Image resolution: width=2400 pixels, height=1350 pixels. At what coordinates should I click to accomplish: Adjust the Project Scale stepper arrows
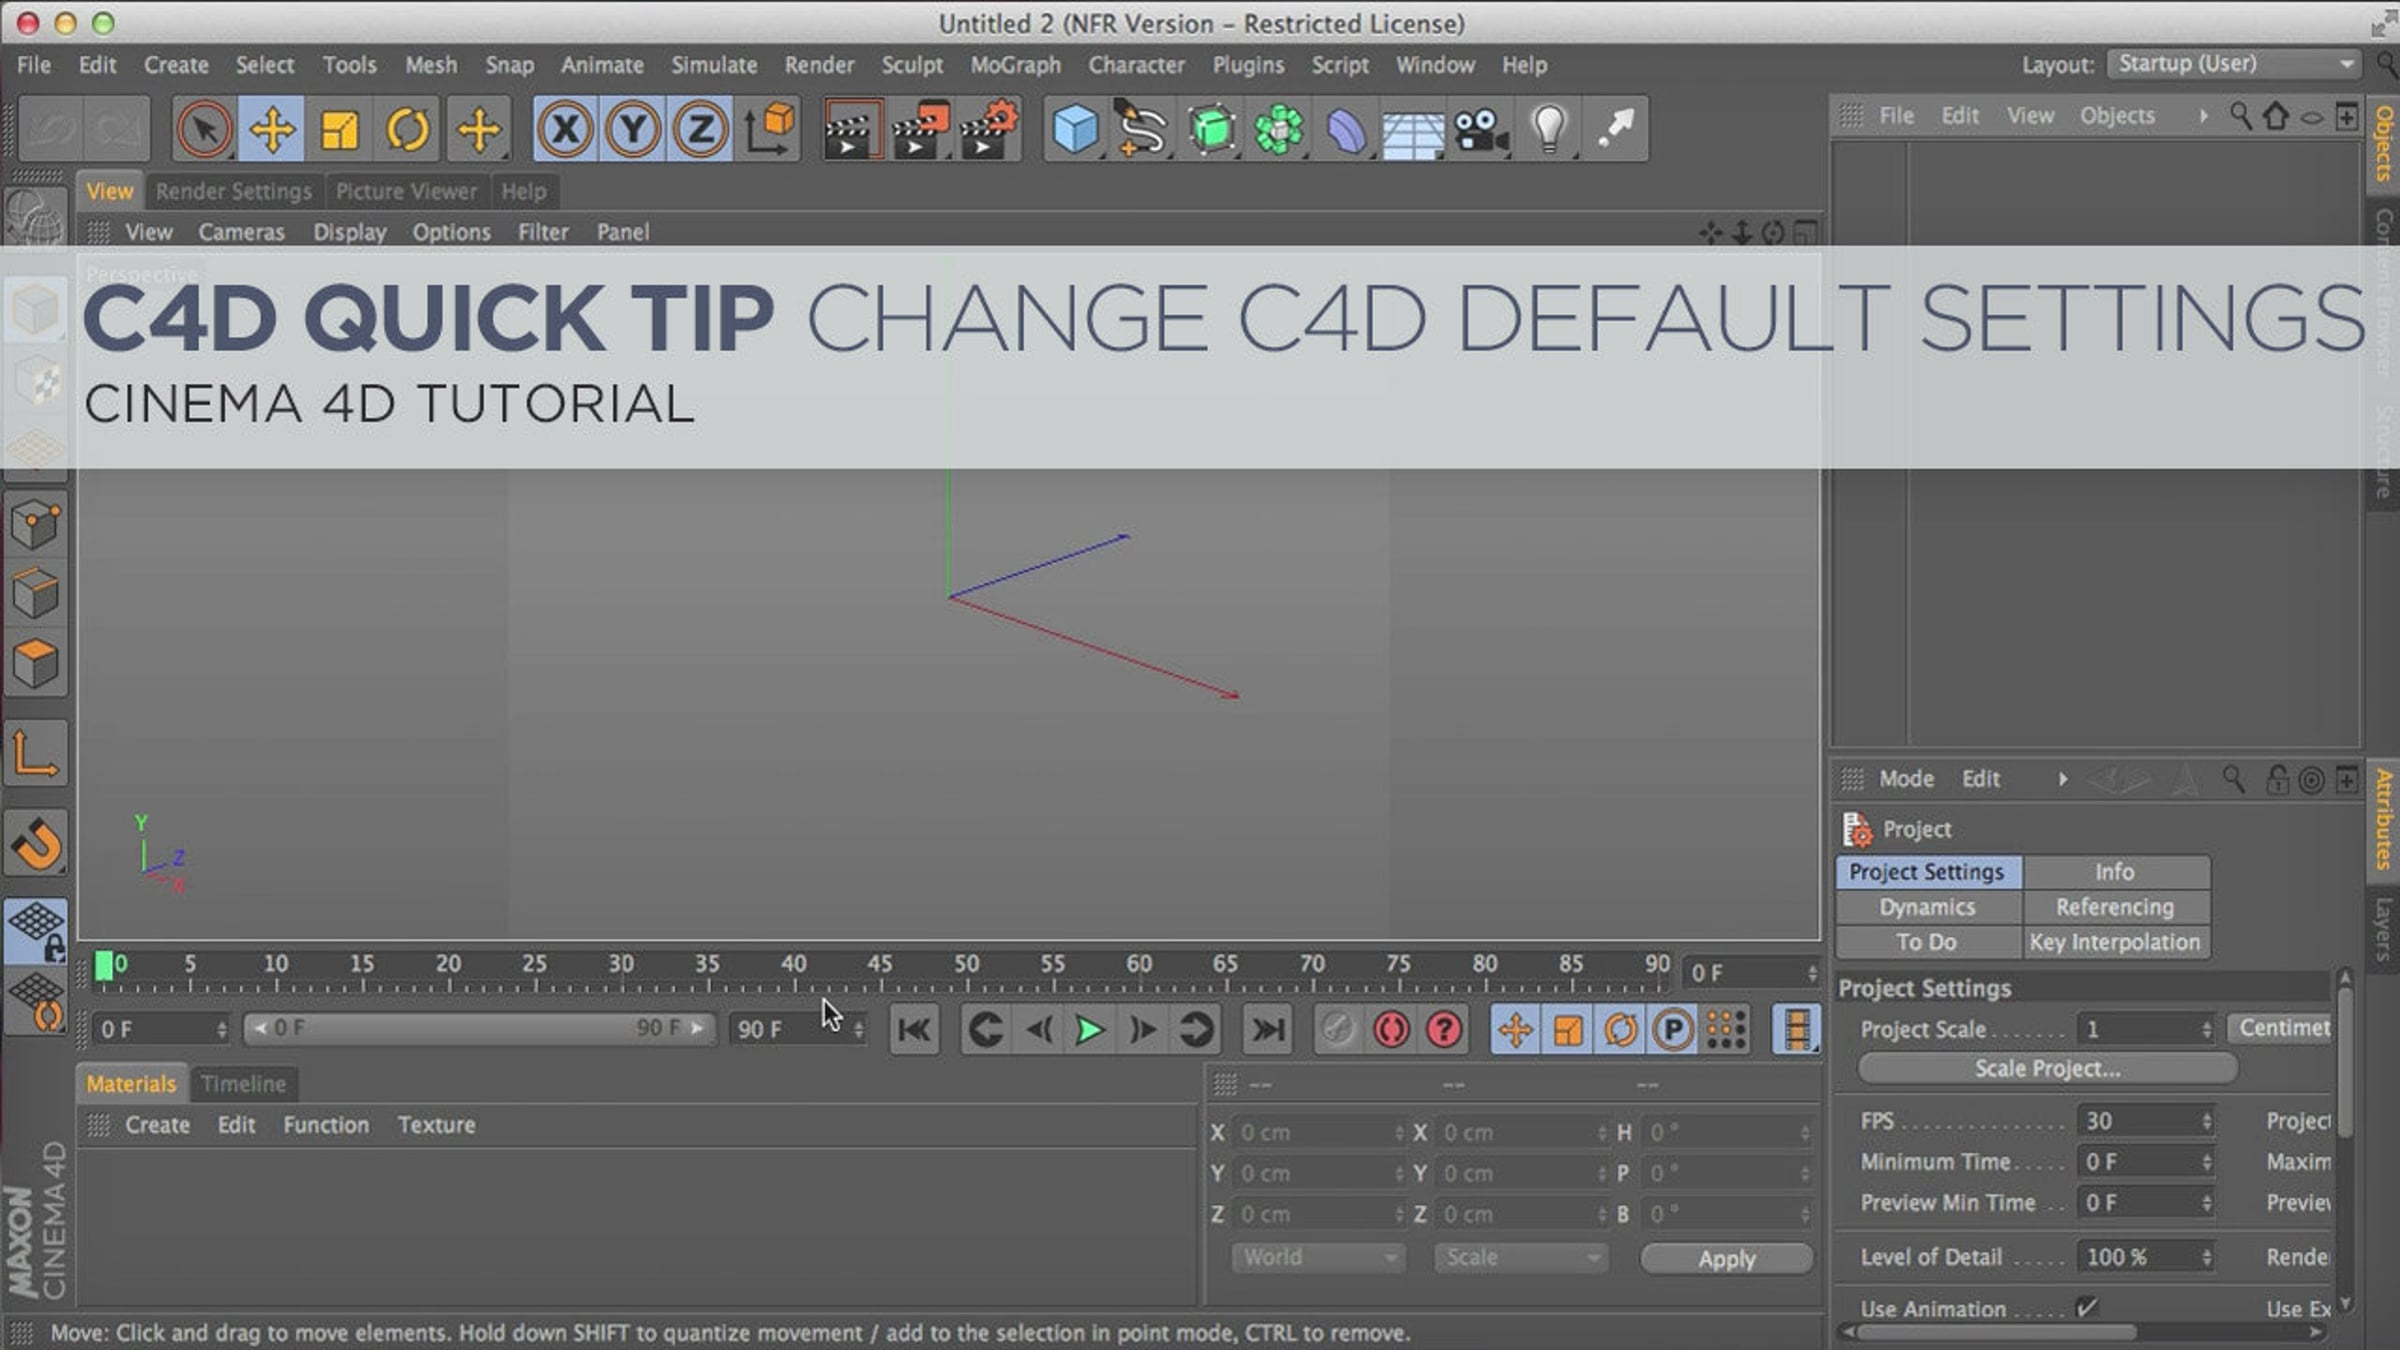point(2206,1029)
